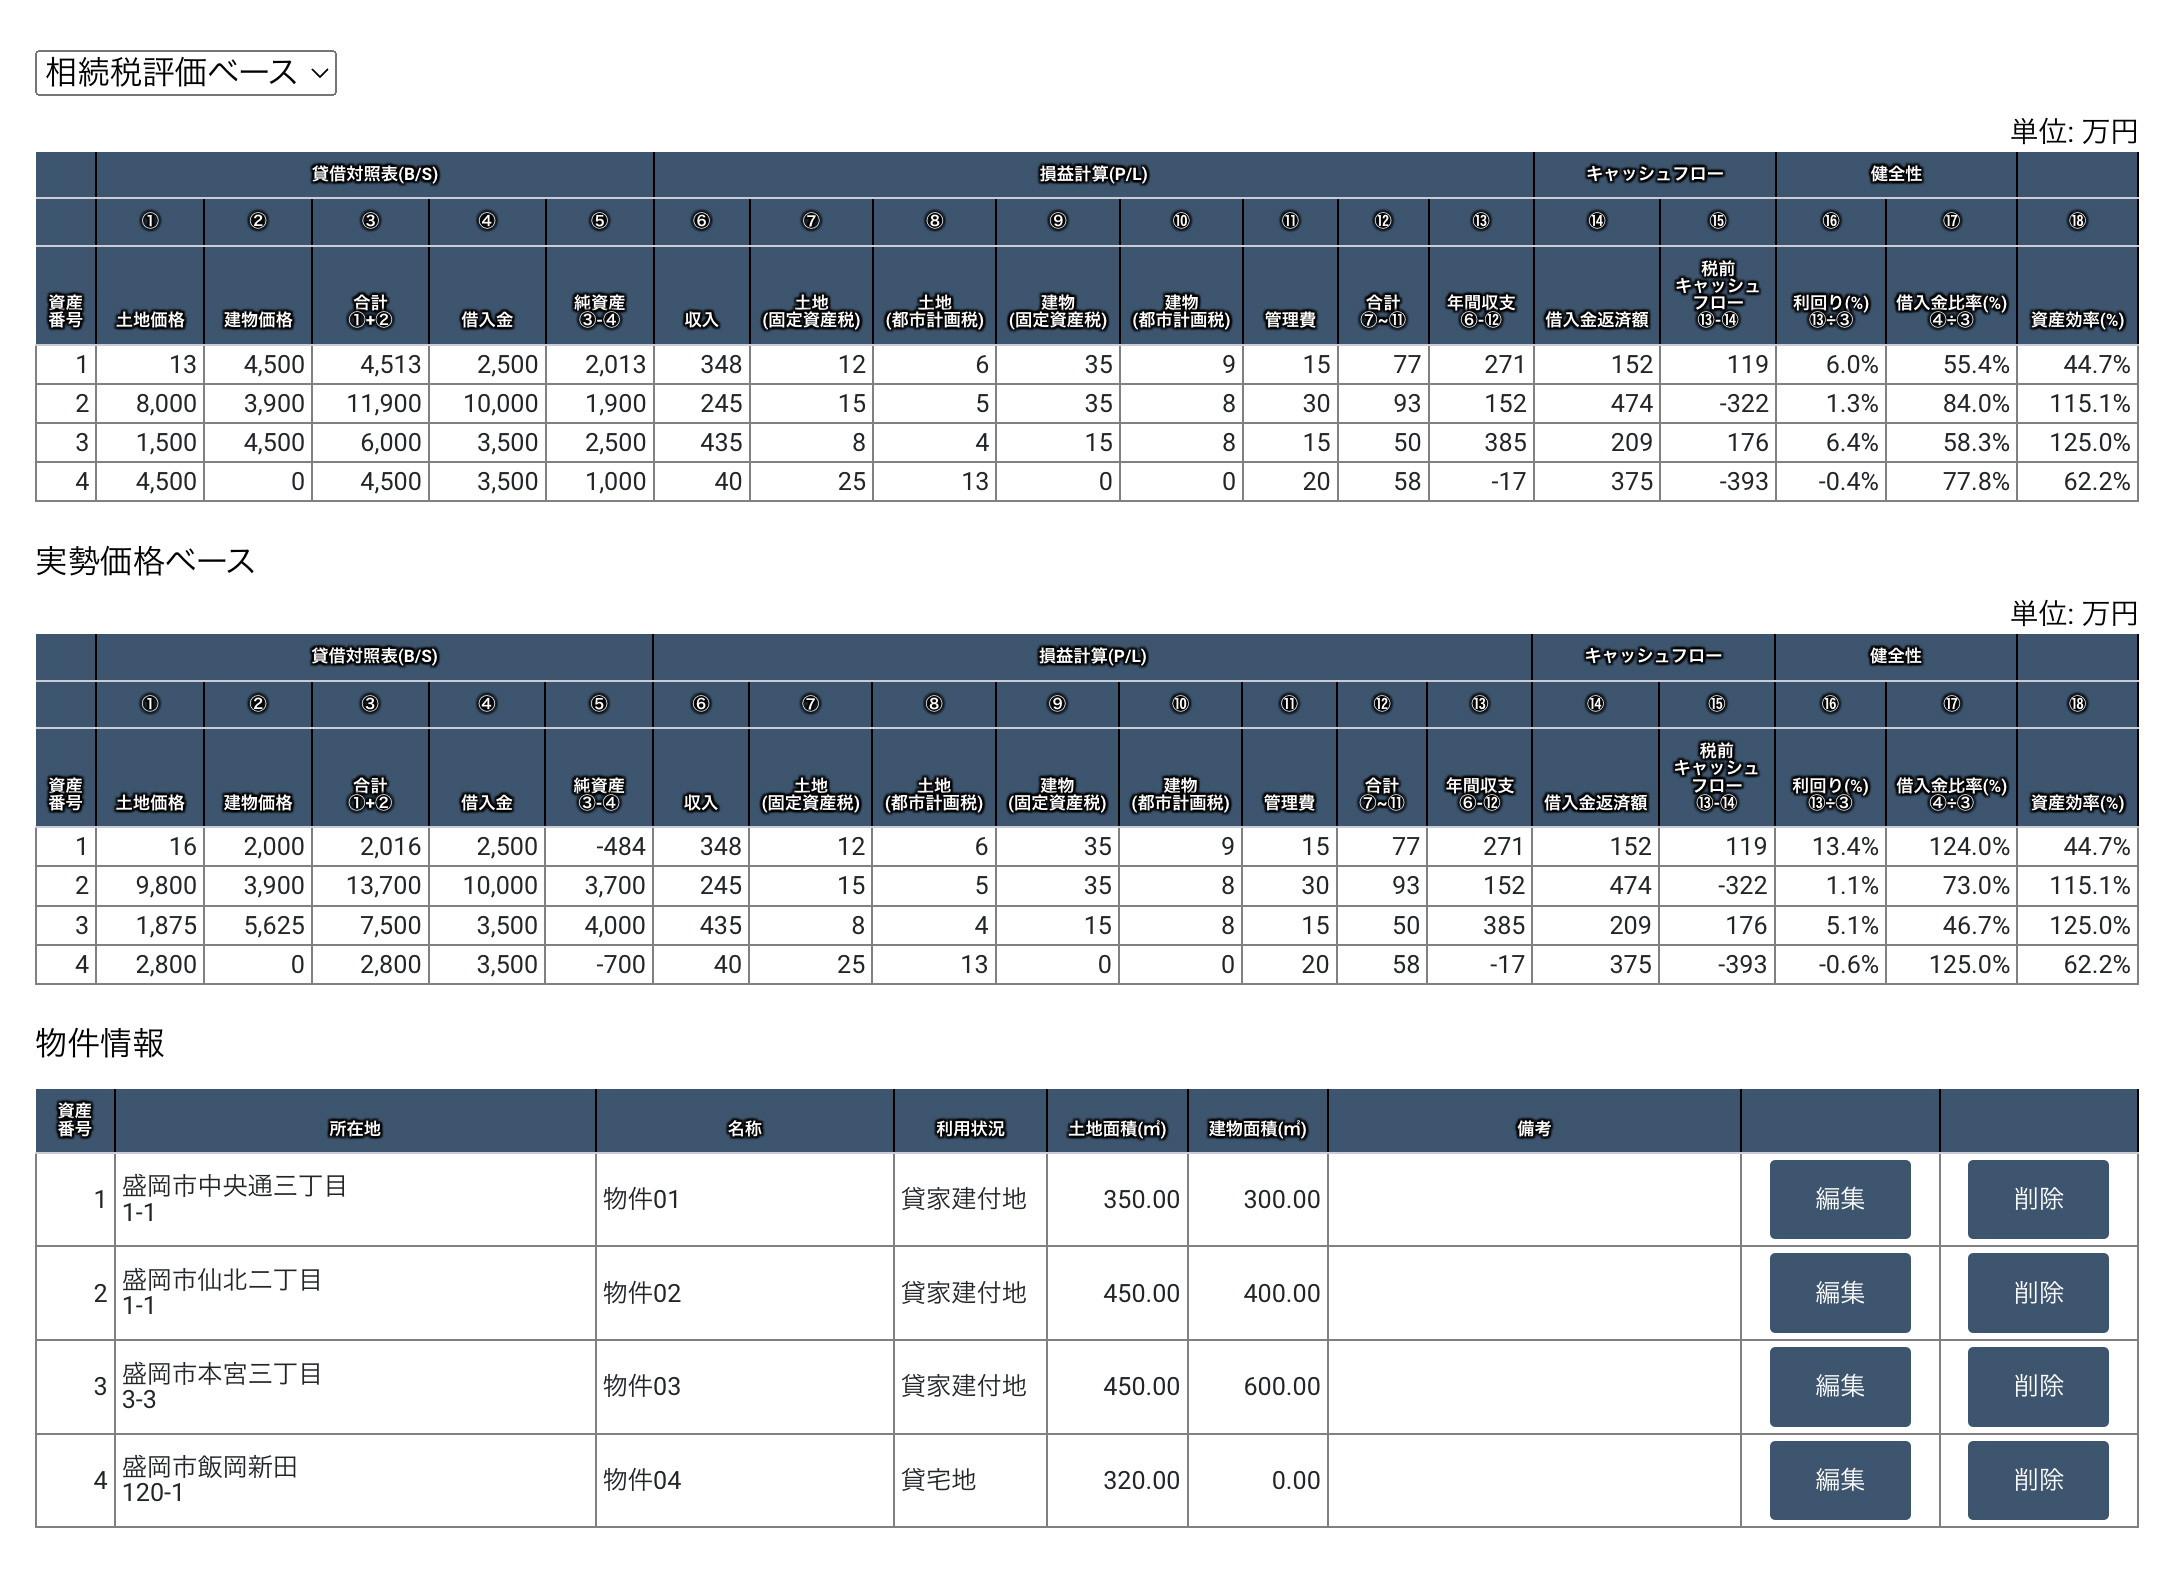Click the キャッシュフロー header in second table
Viewport: 2178px width, 1579px height.
pyautogui.click(x=1653, y=656)
